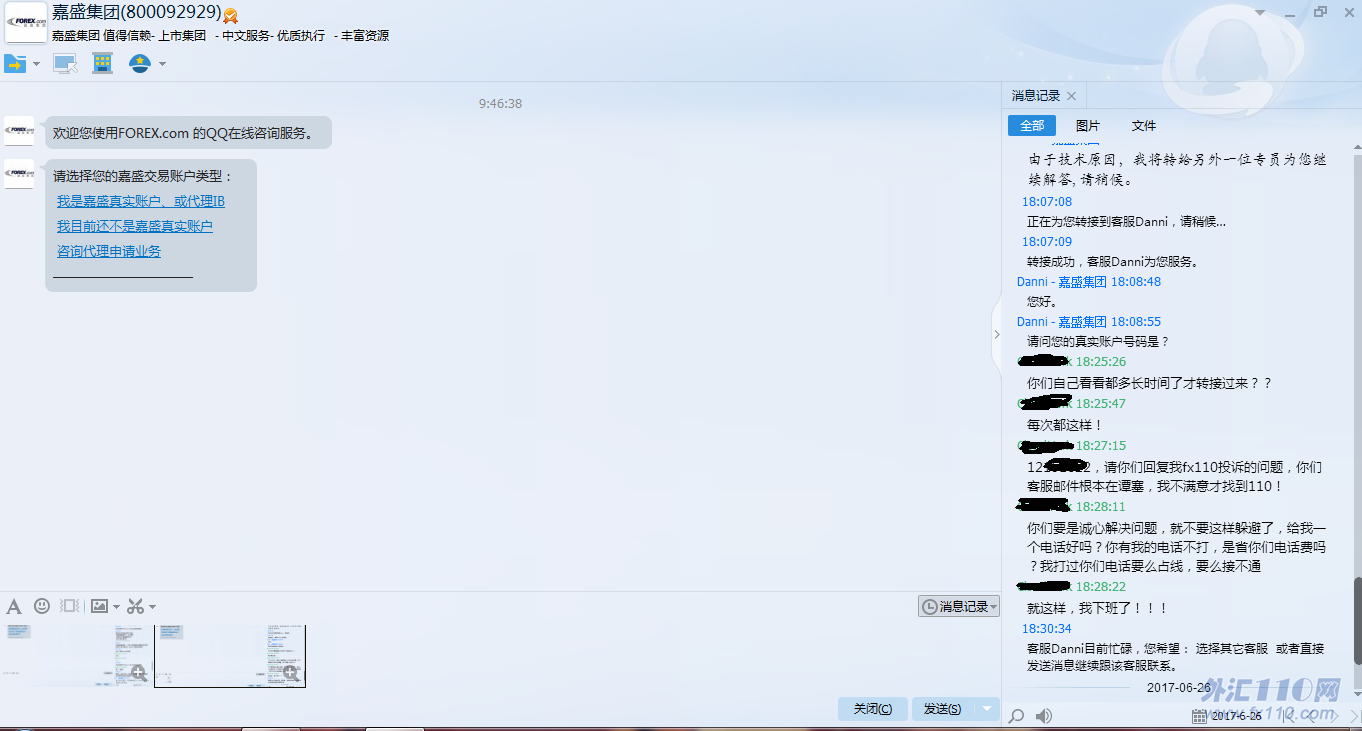Click the message history scrollbar thumb

(x=1357, y=621)
